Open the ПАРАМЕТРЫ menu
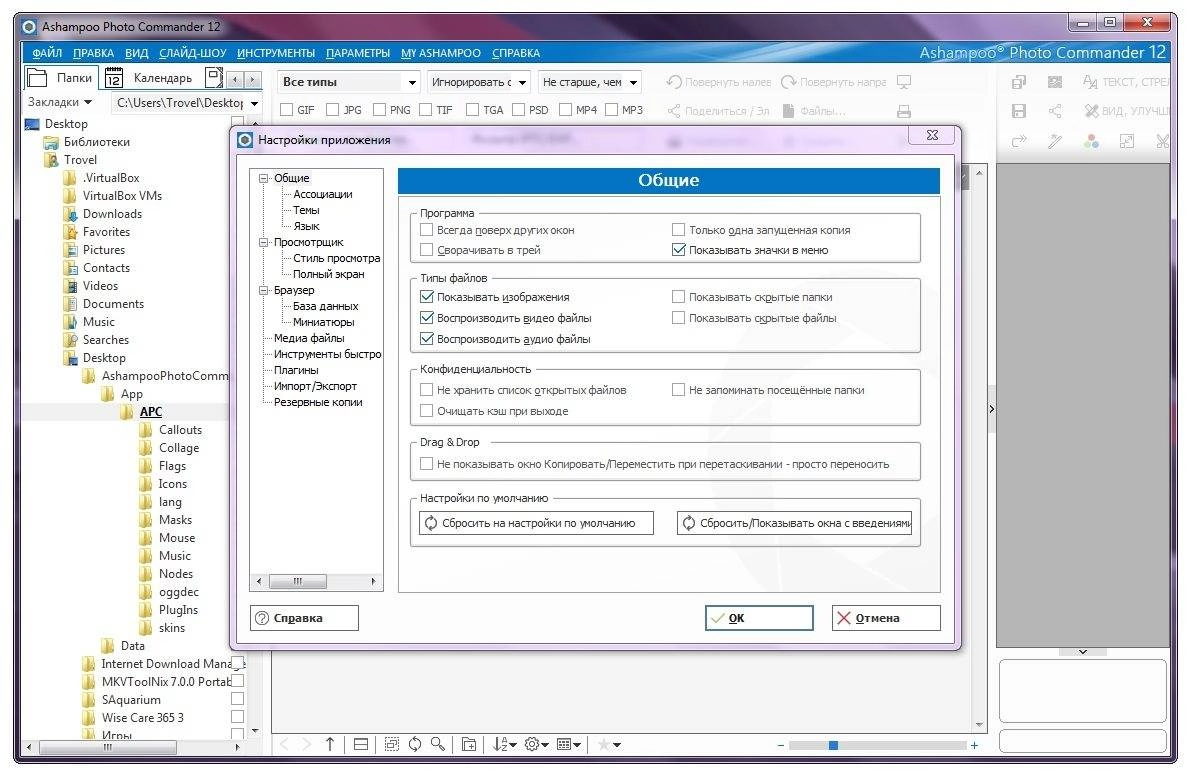Image resolution: width=1195 pixels, height=783 pixels. [358, 53]
